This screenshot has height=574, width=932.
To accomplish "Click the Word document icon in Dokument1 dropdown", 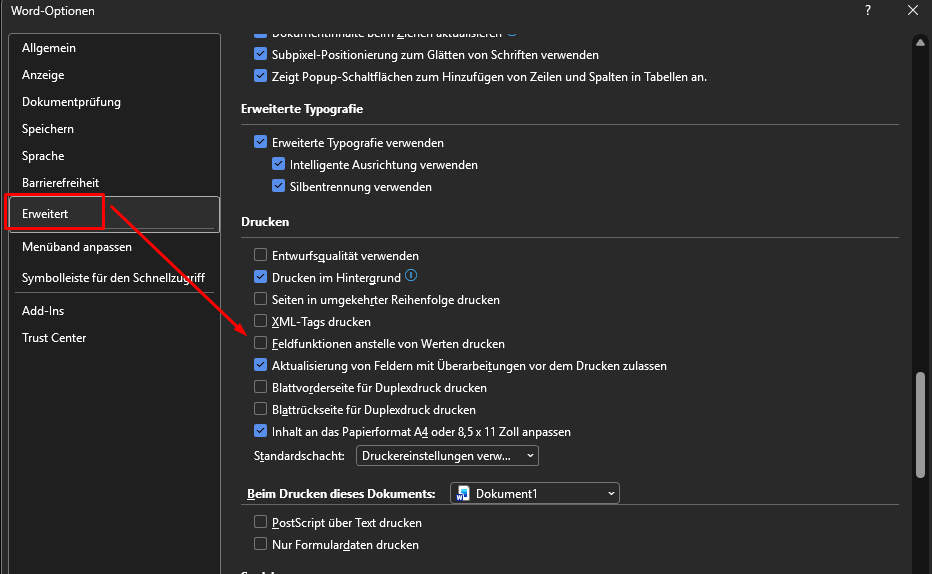I will (463, 493).
